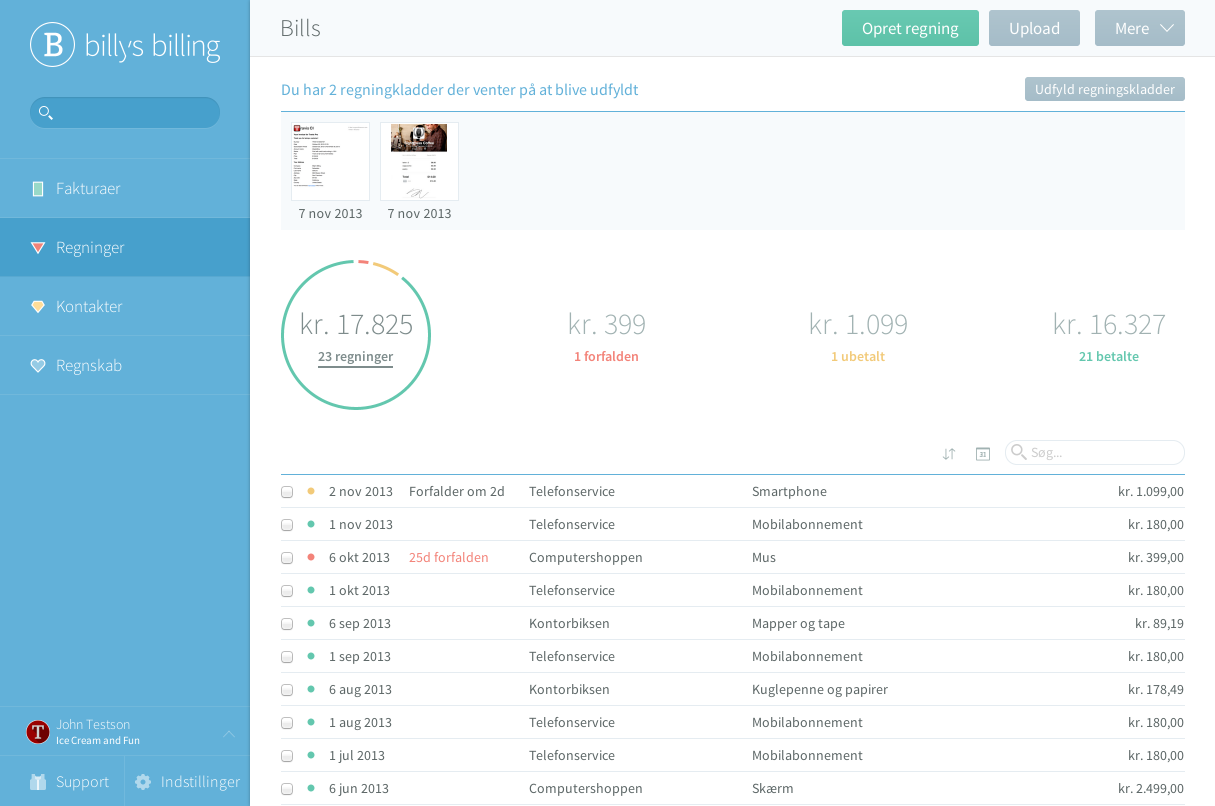Open the Support section
The height and width of the screenshot is (806, 1215).
[x=62, y=782]
